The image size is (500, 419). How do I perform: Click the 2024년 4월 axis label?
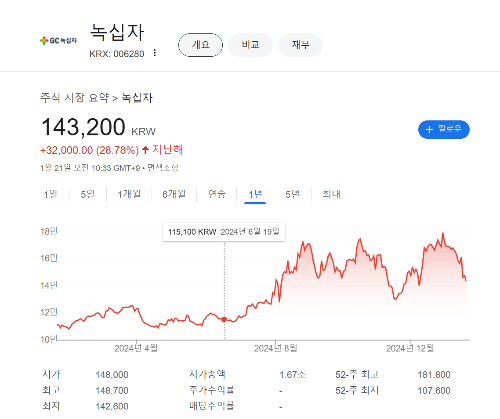tap(136, 348)
